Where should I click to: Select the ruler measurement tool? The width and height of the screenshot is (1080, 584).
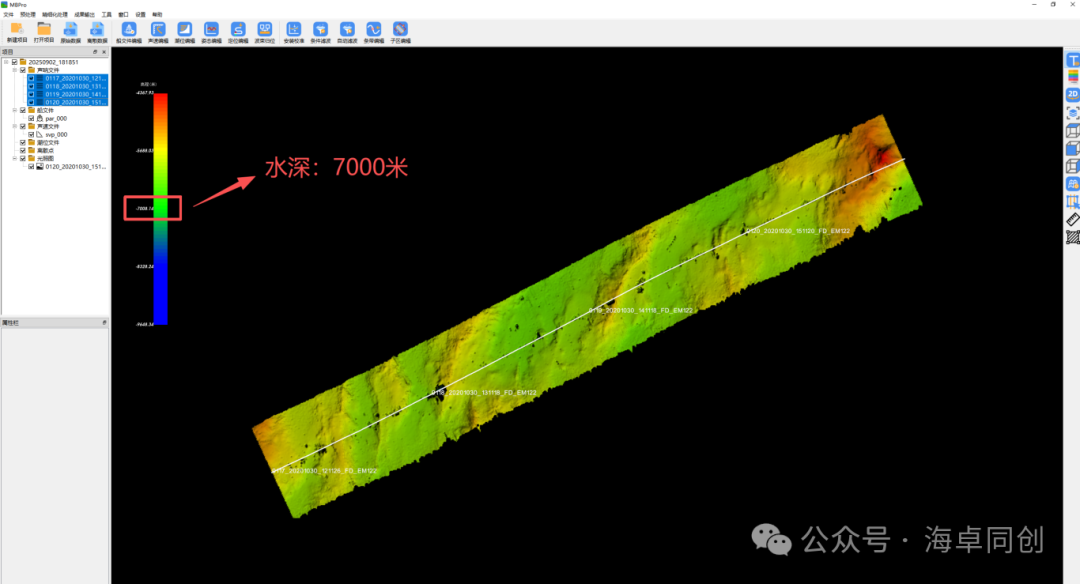(1072, 219)
